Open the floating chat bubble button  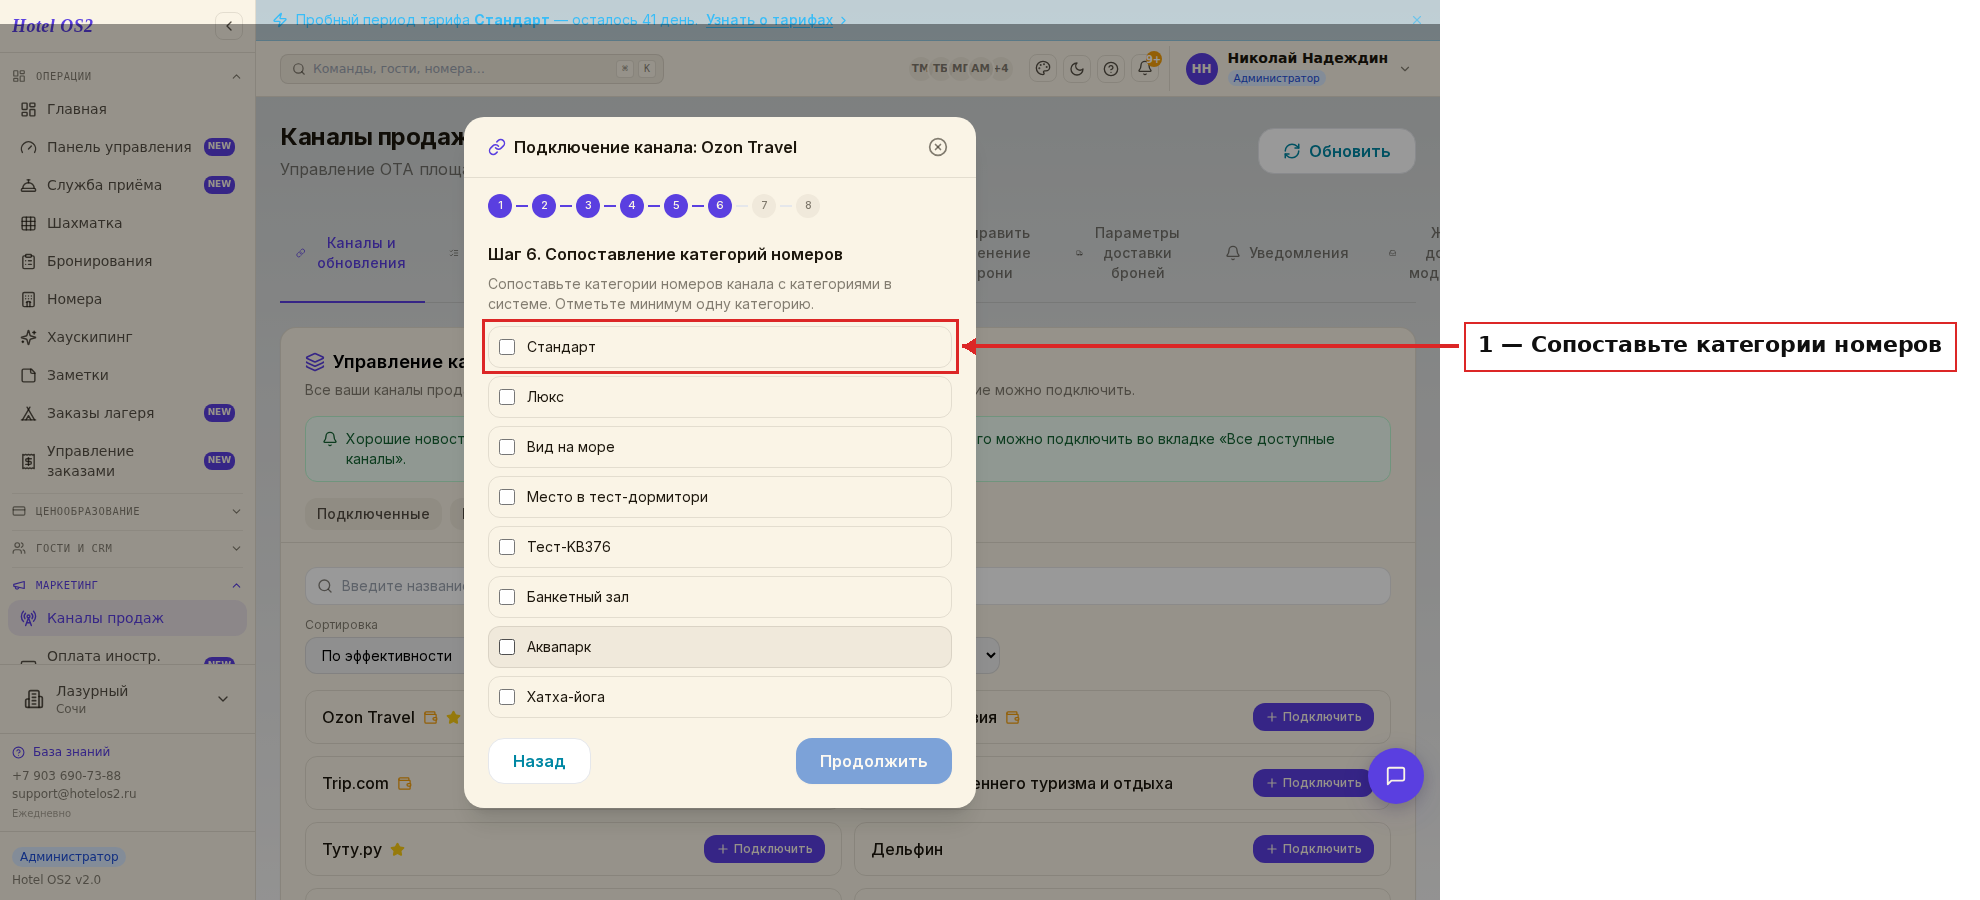click(1396, 776)
